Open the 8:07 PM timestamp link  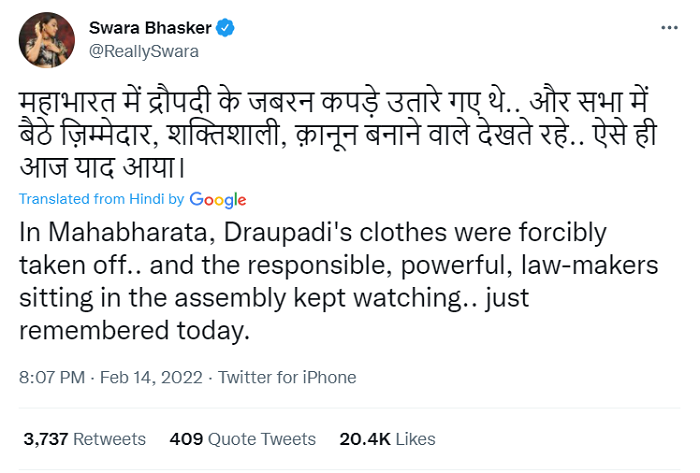coord(52,378)
